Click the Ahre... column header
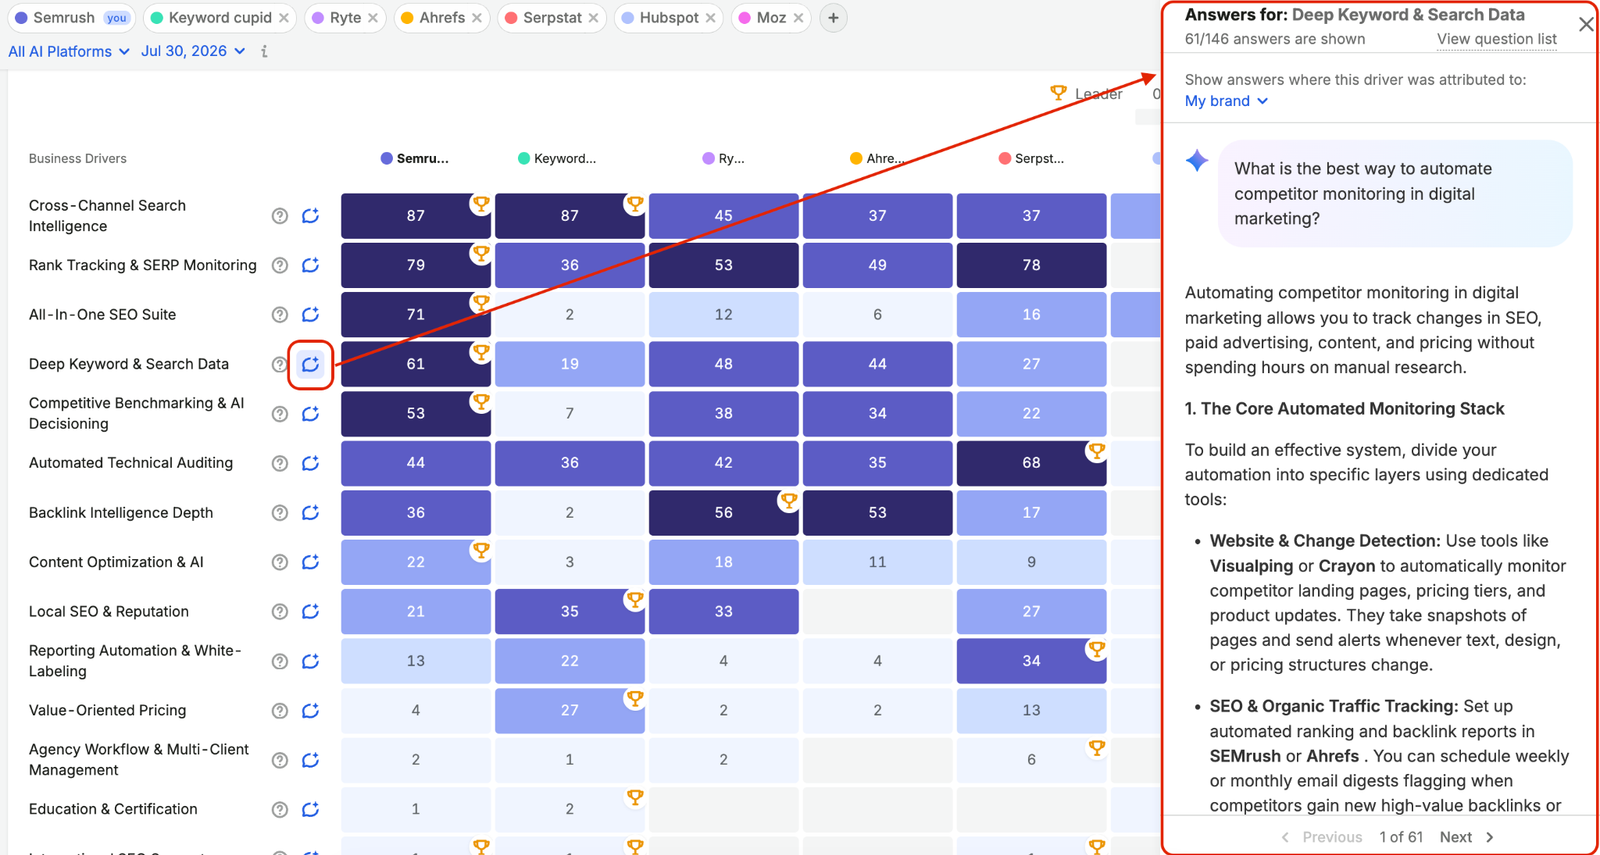The height and width of the screenshot is (855, 1600). tap(877, 158)
